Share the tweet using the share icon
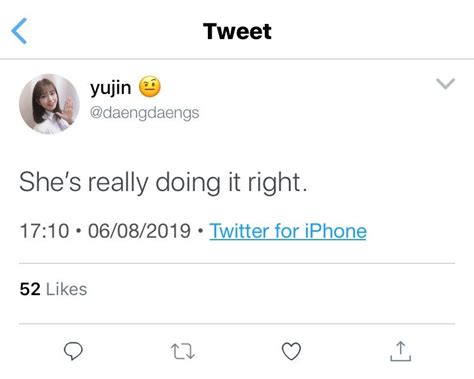The width and height of the screenshot is (474, 379). coord(400,351)
